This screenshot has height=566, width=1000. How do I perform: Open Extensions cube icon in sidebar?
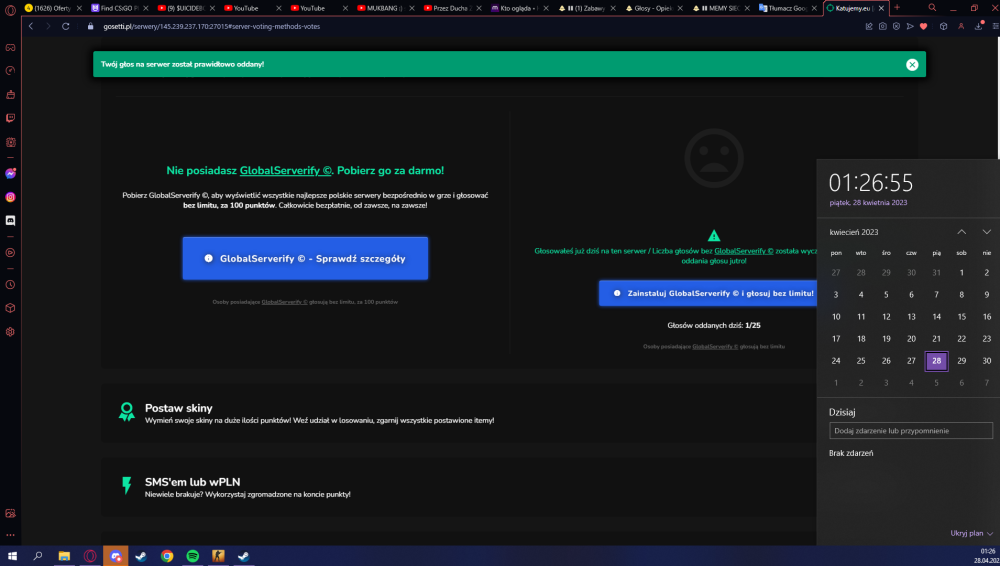(10, 308)
